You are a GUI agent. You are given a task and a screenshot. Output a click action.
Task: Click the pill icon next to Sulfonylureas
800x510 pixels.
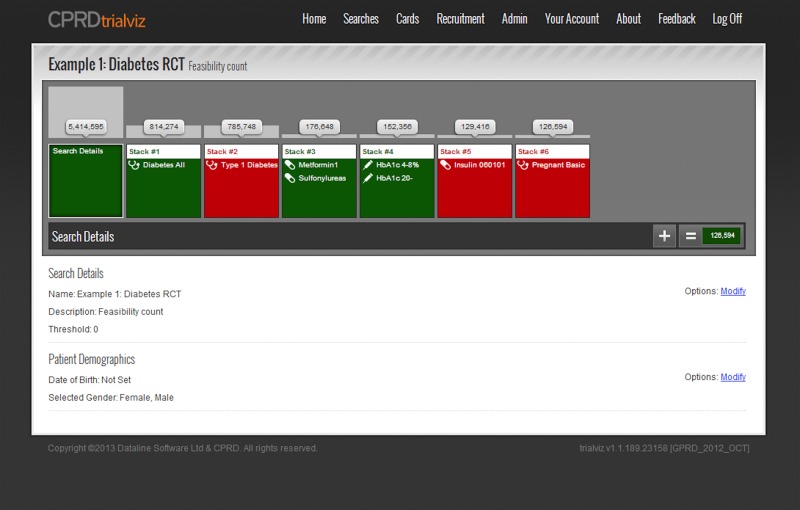coord(290,177)
